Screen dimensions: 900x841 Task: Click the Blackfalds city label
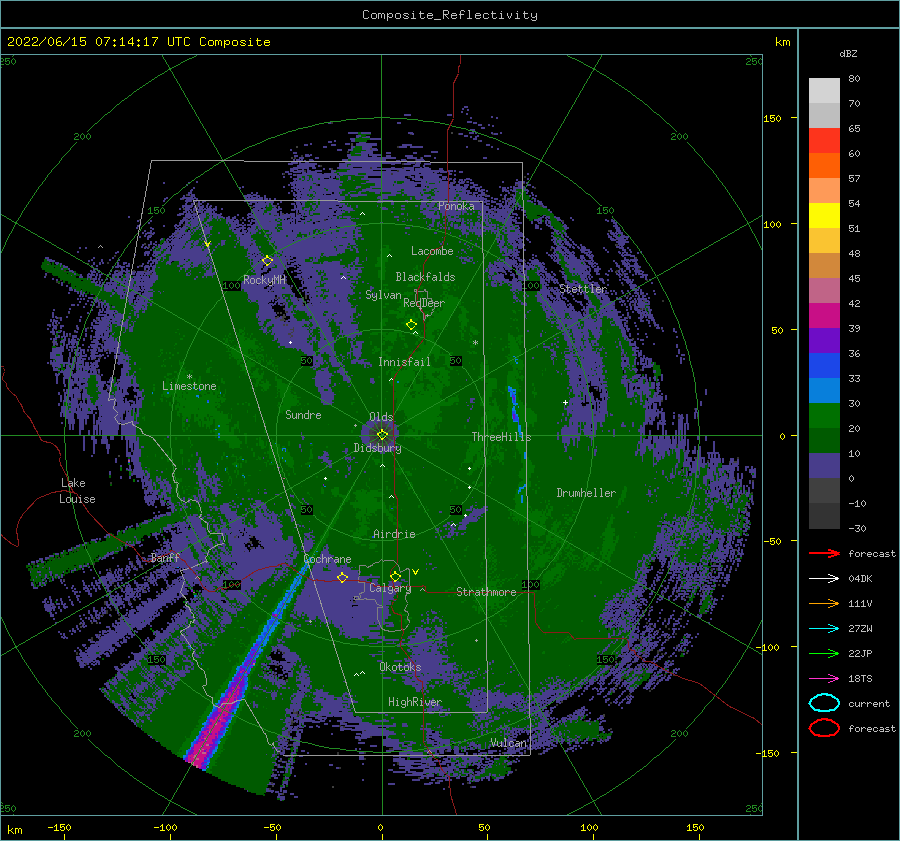point(425,277)
